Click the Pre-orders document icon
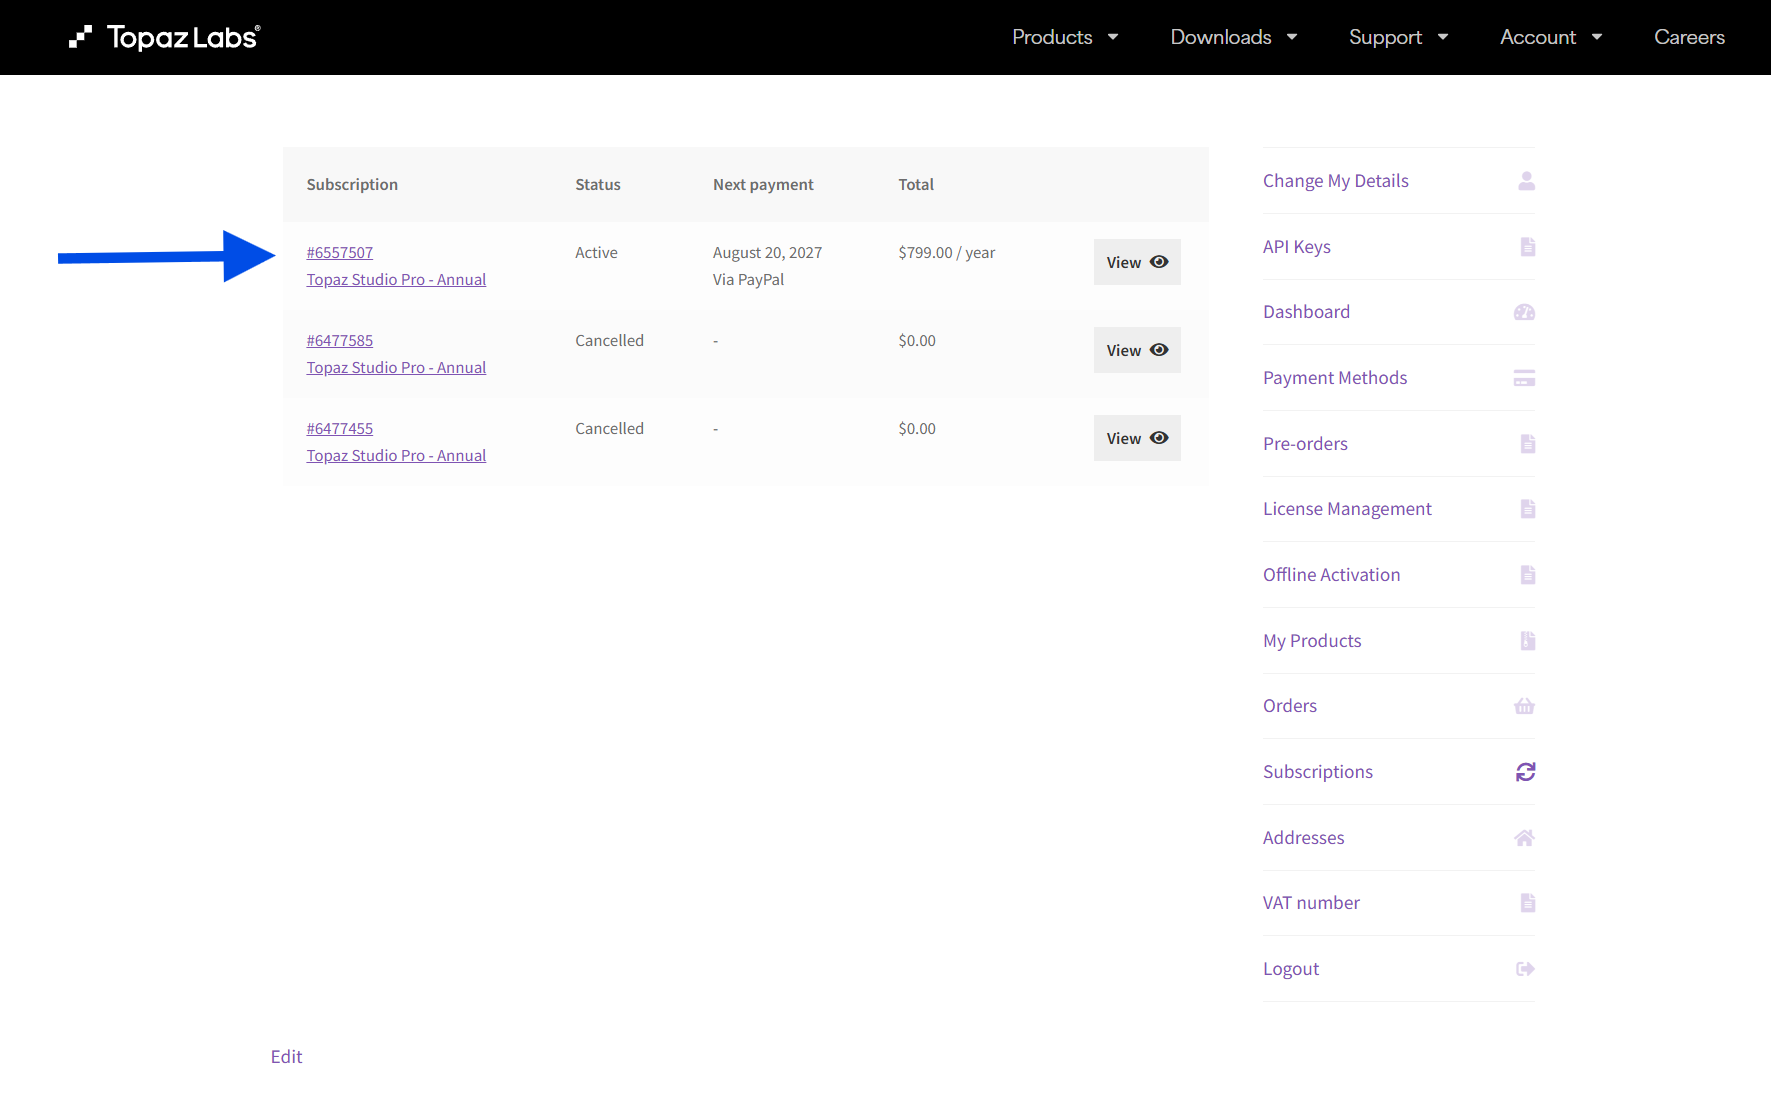The height and width of the screenshot is (1096, 1771). click(x=1527, y=444)
